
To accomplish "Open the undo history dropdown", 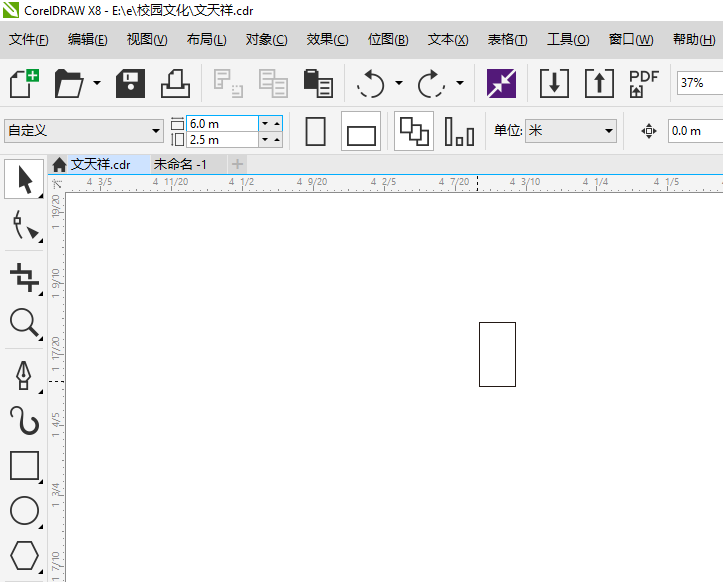I will (399, 83).
